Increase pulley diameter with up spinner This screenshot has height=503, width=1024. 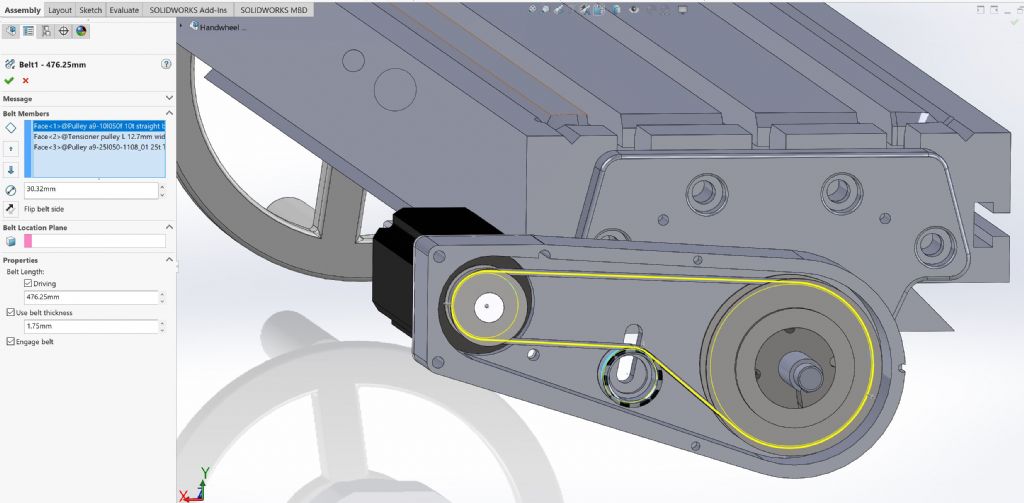point(162,187)
